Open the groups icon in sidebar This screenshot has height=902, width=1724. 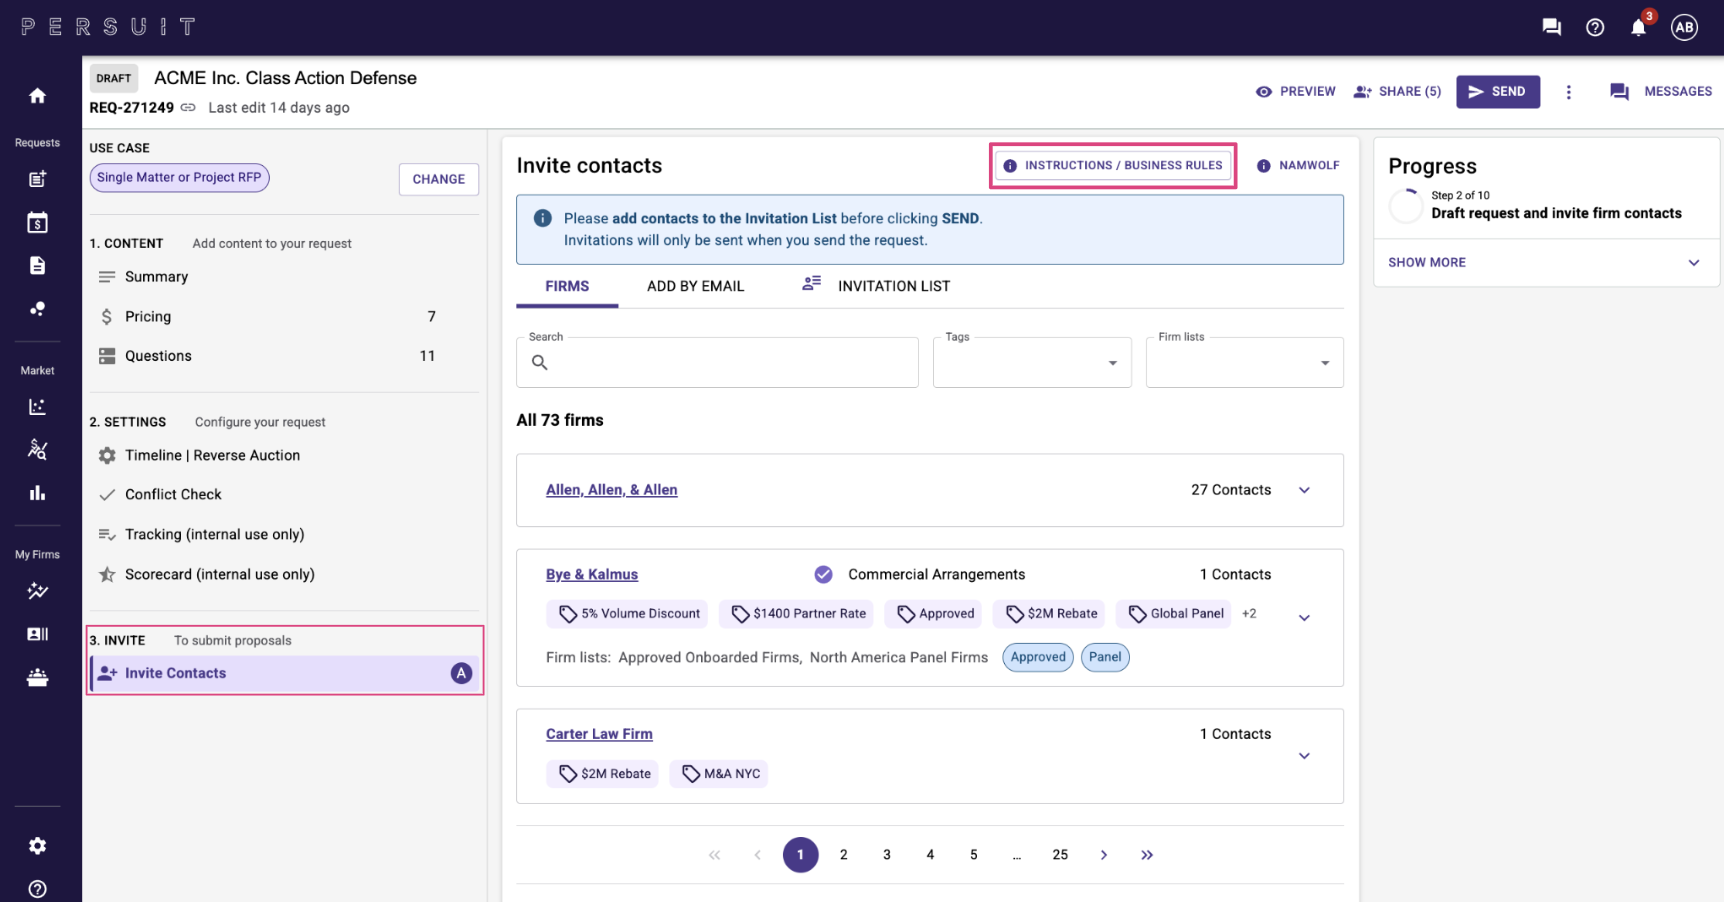coord(37,677)
